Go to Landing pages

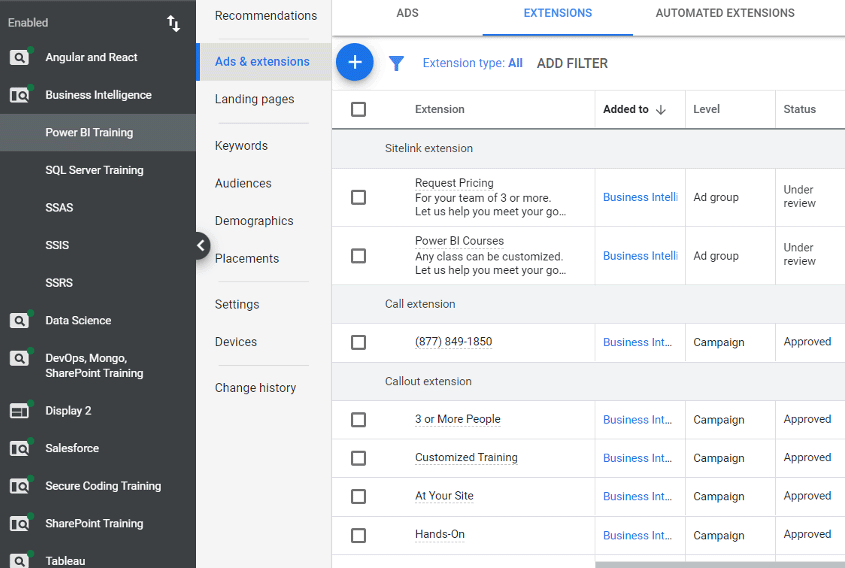pyautogui.click(x=254, y=99)
